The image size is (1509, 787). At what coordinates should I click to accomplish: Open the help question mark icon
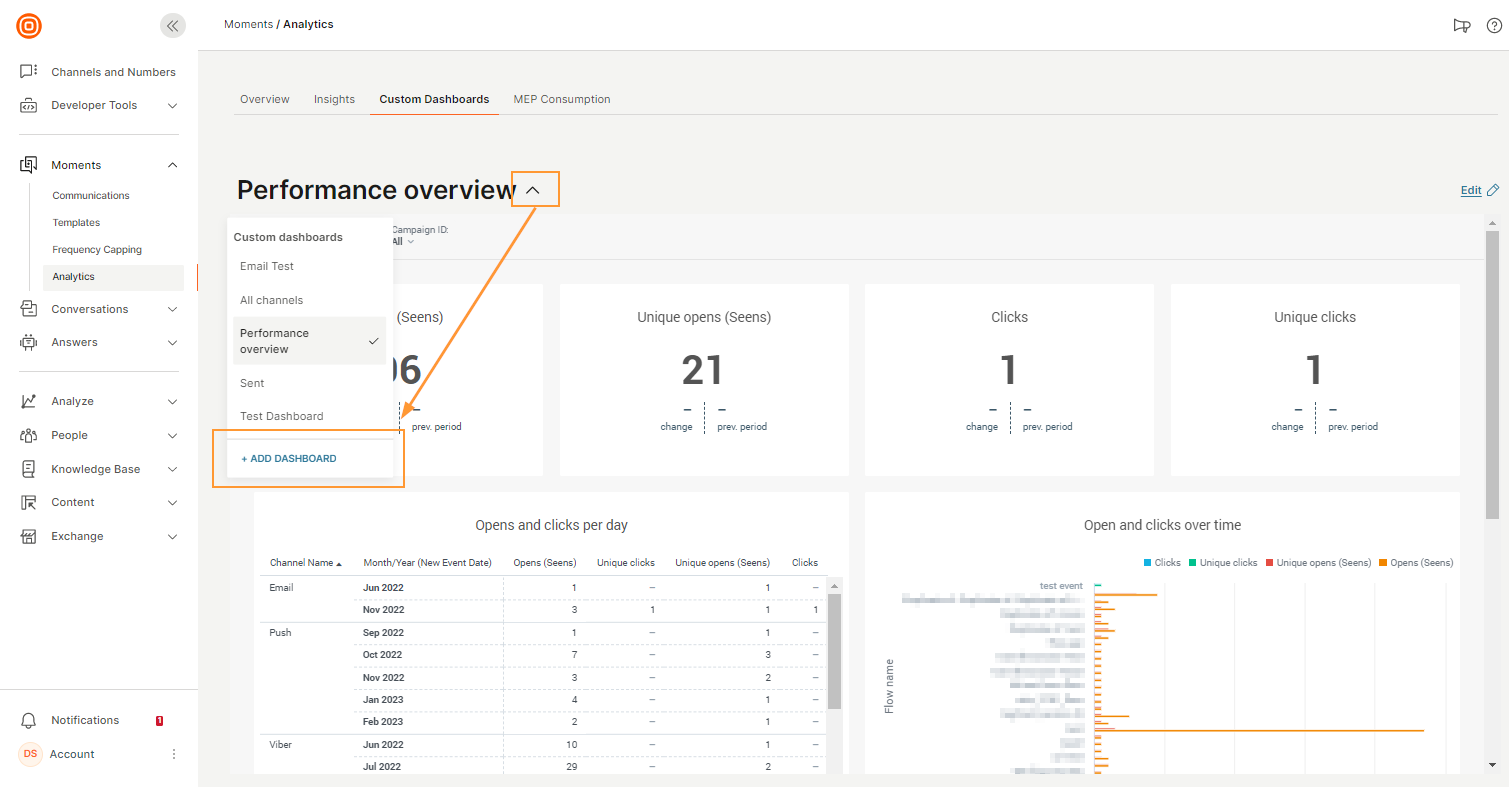click(1494, 26)
